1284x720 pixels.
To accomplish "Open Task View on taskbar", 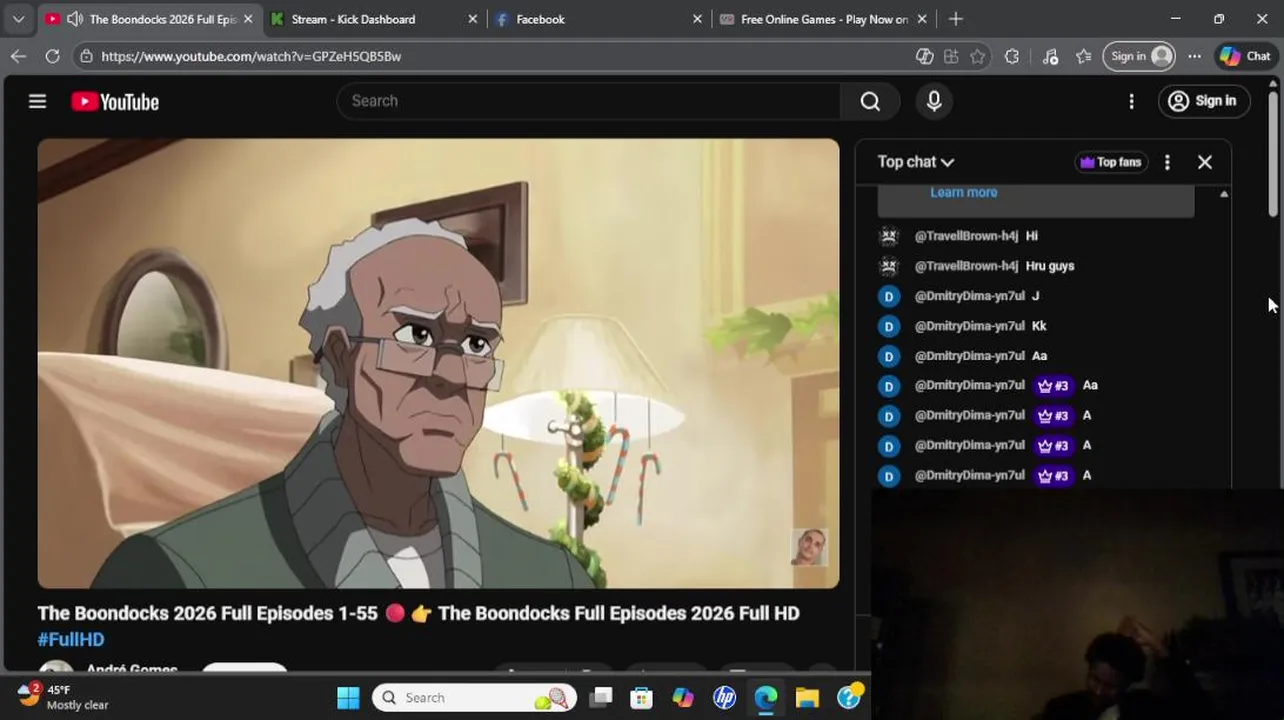I will (x=600, y=697).
